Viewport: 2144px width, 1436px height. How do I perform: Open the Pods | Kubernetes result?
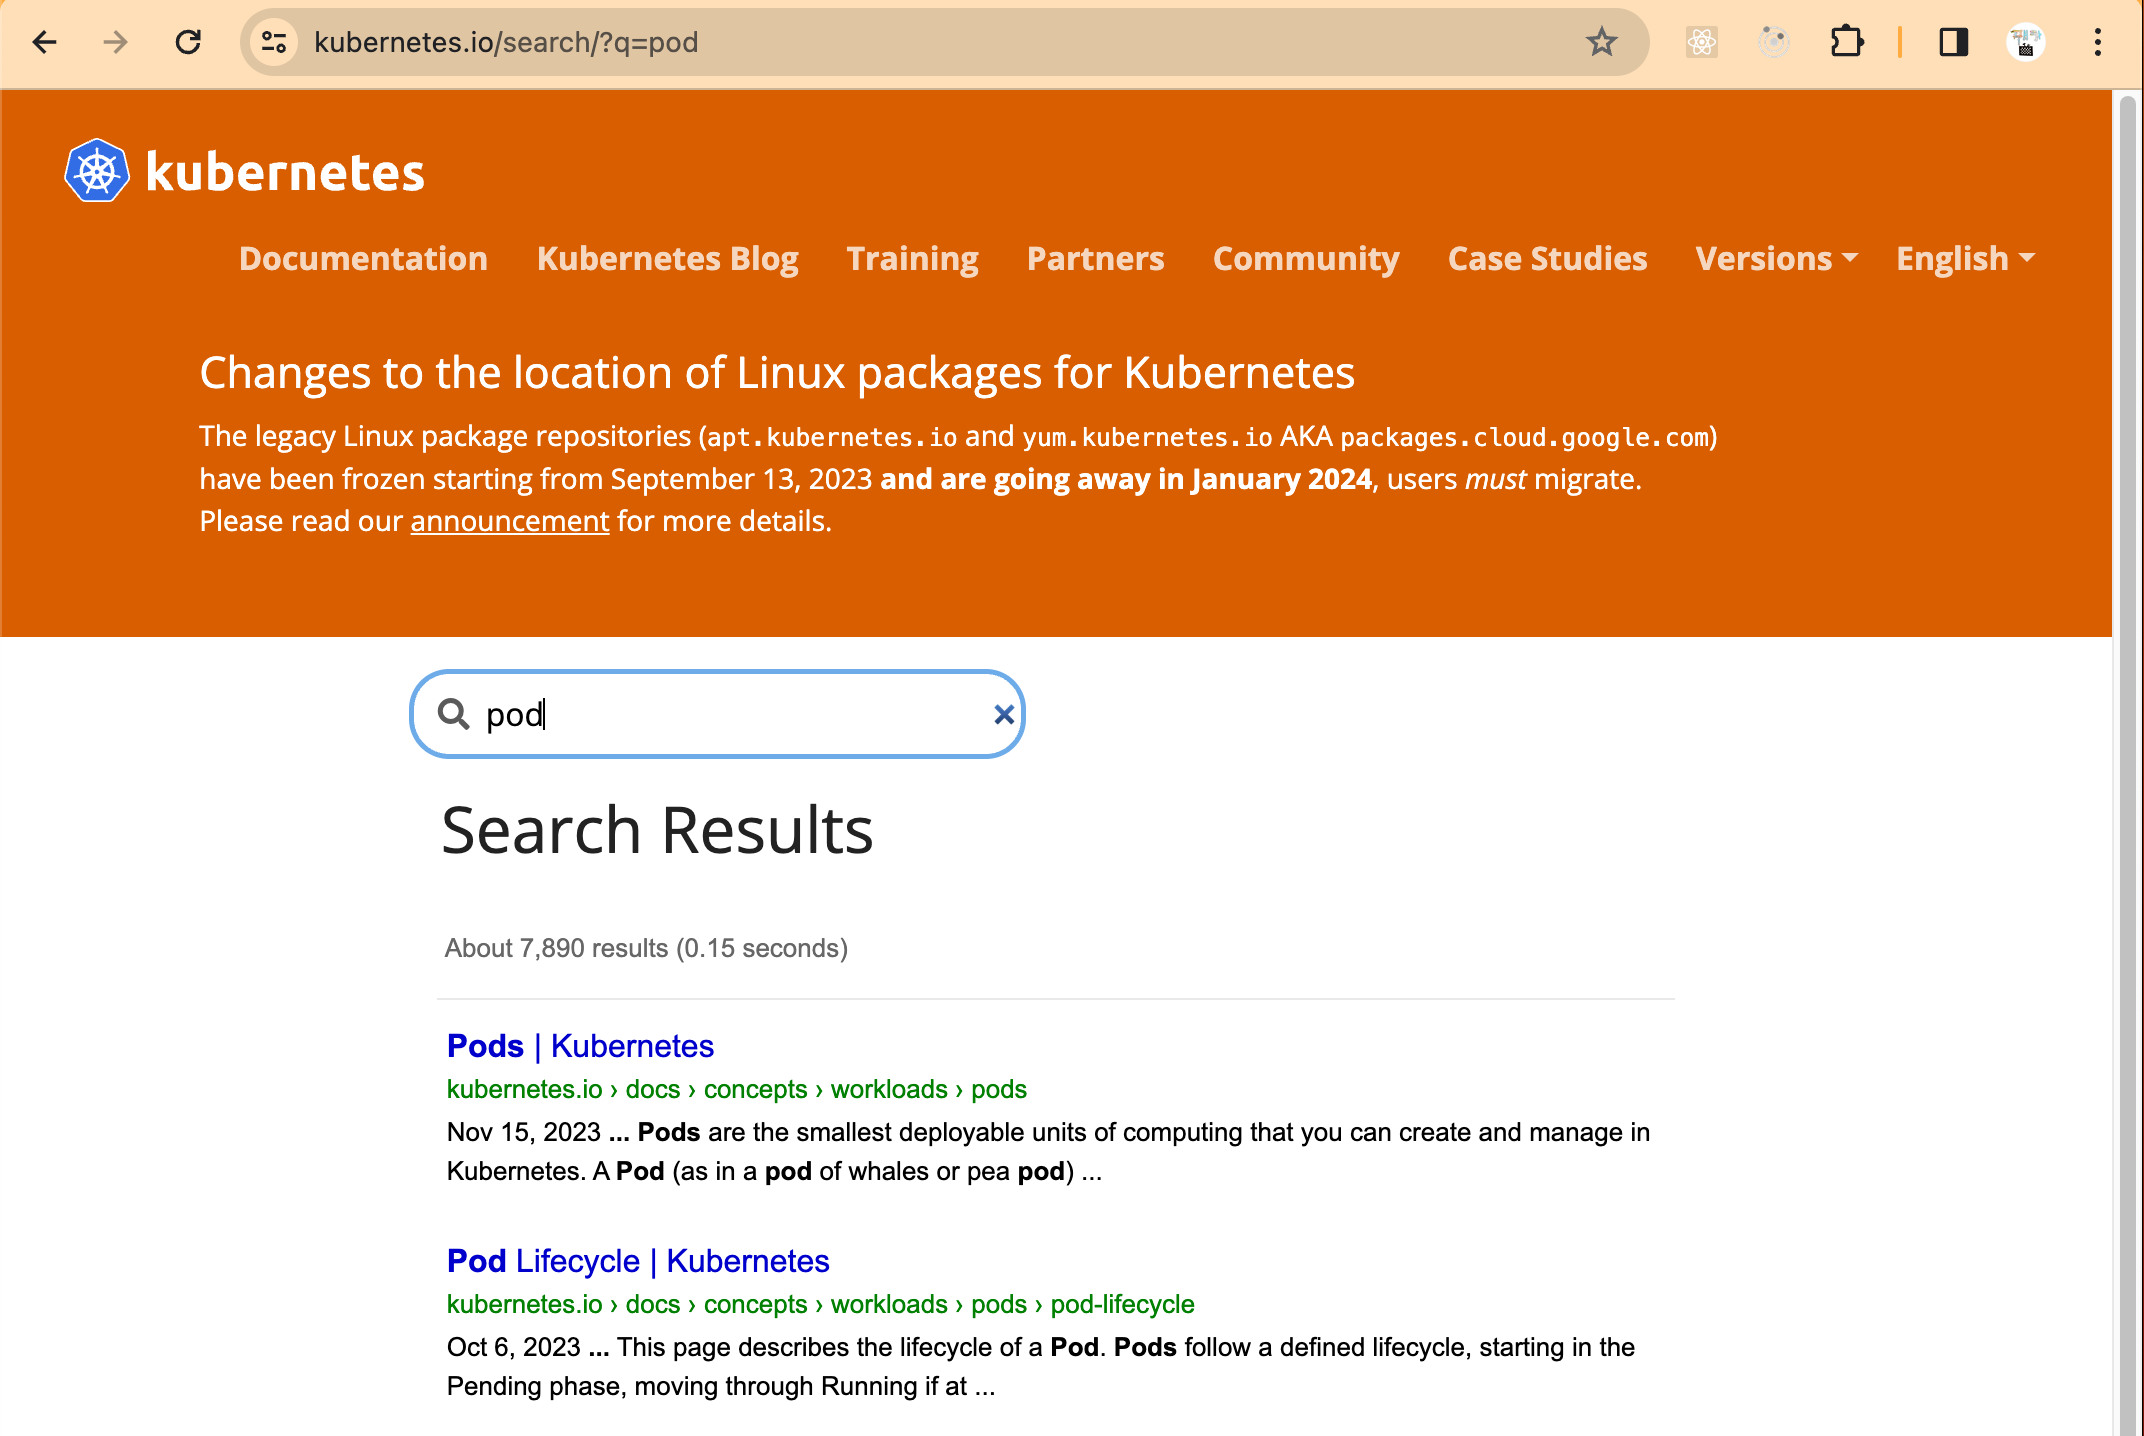coord(580,1046)
